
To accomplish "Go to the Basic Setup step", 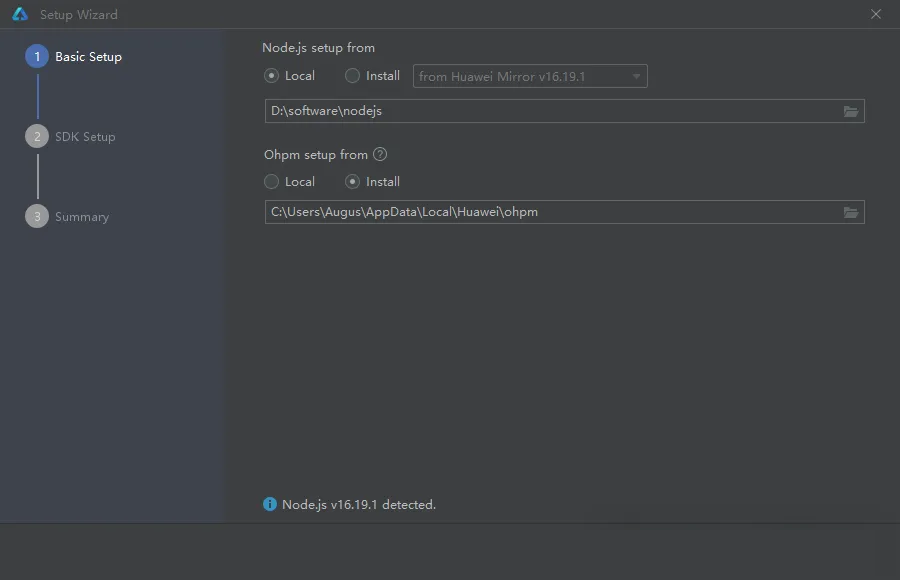I will pyautogui.click(x=73, y=56).
